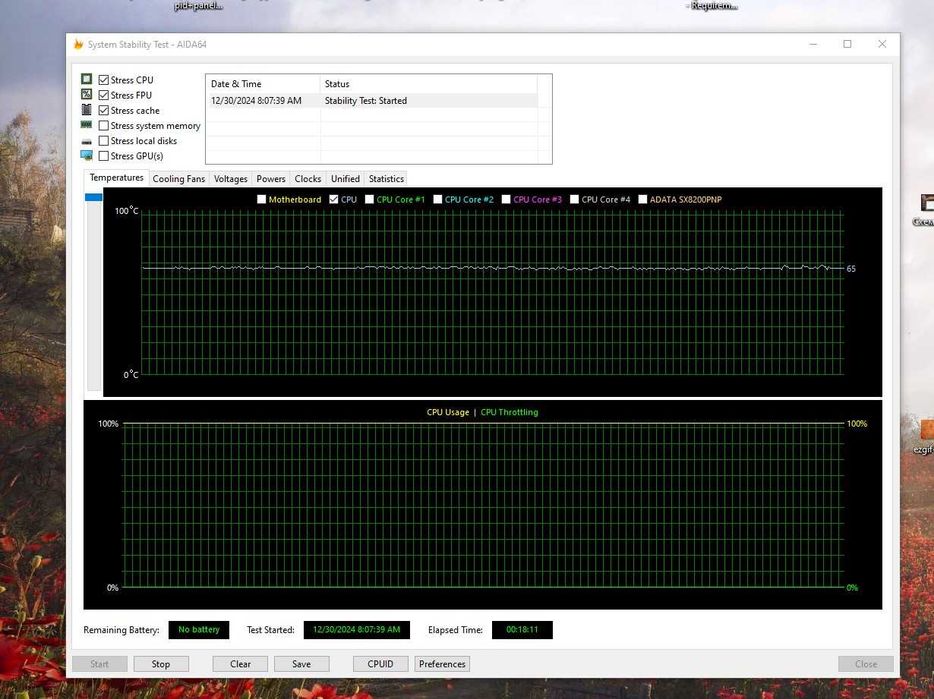
Task: Enable Stress local disks checkbox
Action: coord(104,141)
